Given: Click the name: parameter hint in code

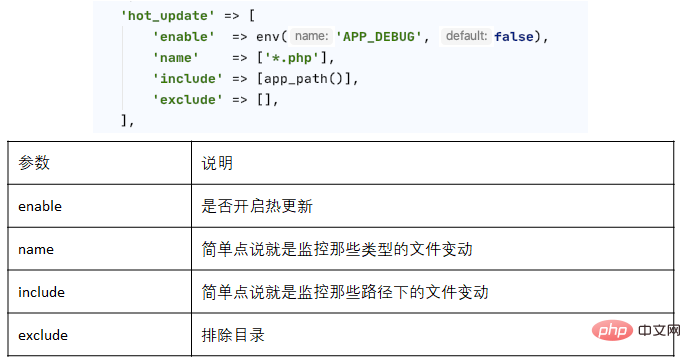Looking at the screenshot, I should (x=312, y=36).
